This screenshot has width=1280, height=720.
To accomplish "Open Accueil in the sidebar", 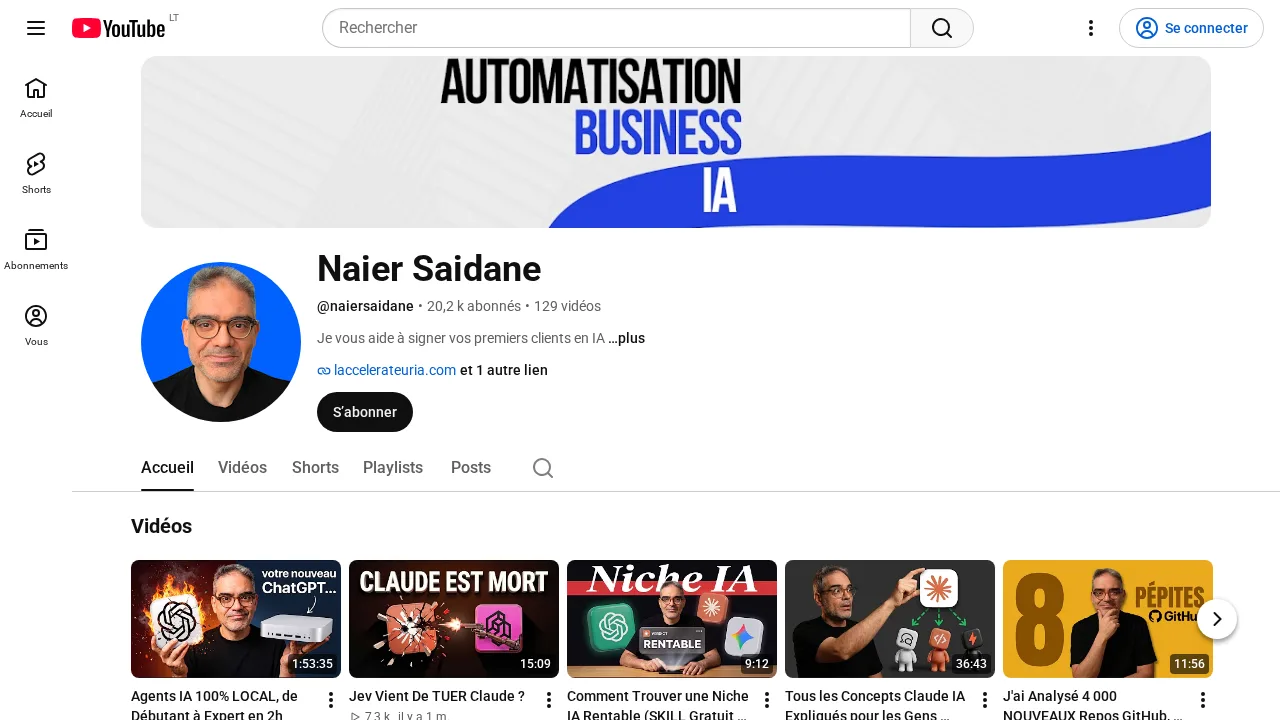I will [x=36, y=98].
